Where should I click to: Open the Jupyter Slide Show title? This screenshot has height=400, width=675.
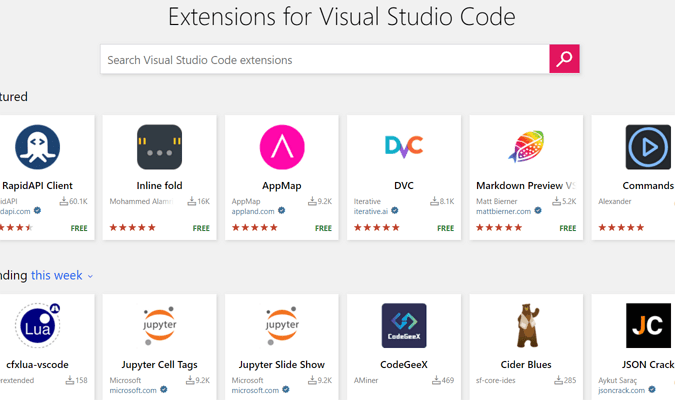point(282,365)
